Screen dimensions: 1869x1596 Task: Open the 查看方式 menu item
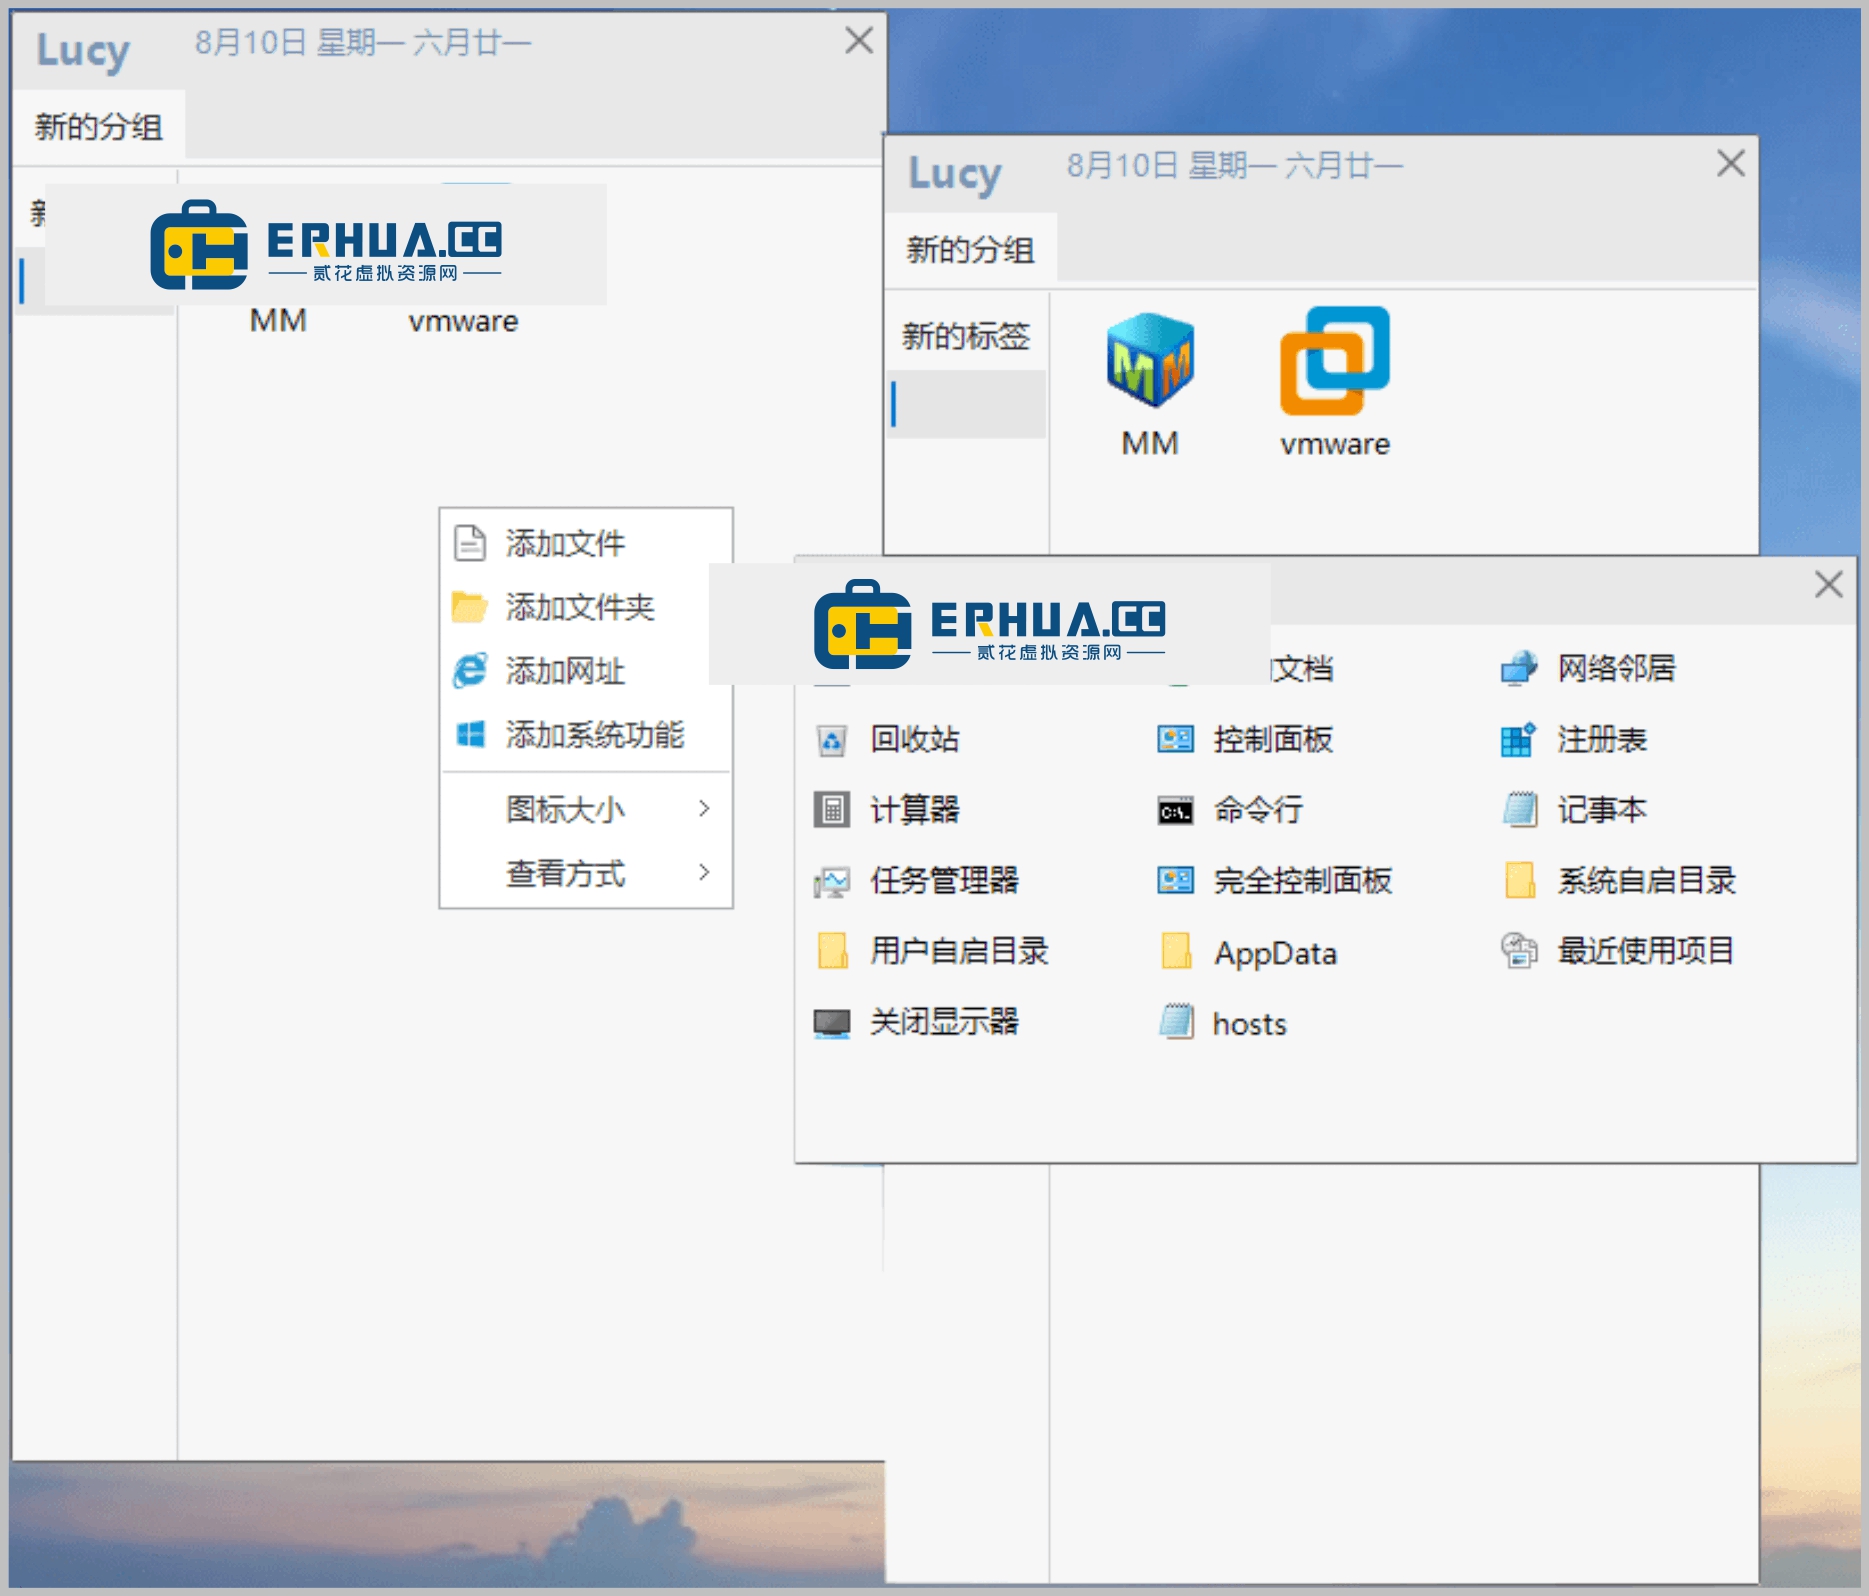coord(586,872)
